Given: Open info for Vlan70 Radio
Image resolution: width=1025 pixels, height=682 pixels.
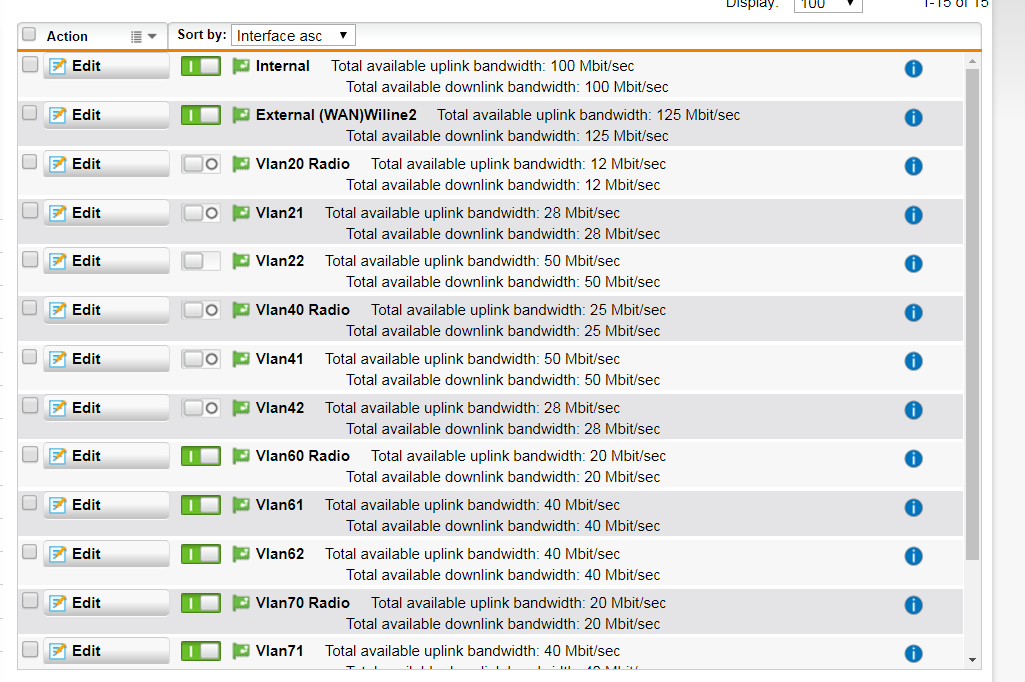Looking at the screenshot, I should point(913,605).
